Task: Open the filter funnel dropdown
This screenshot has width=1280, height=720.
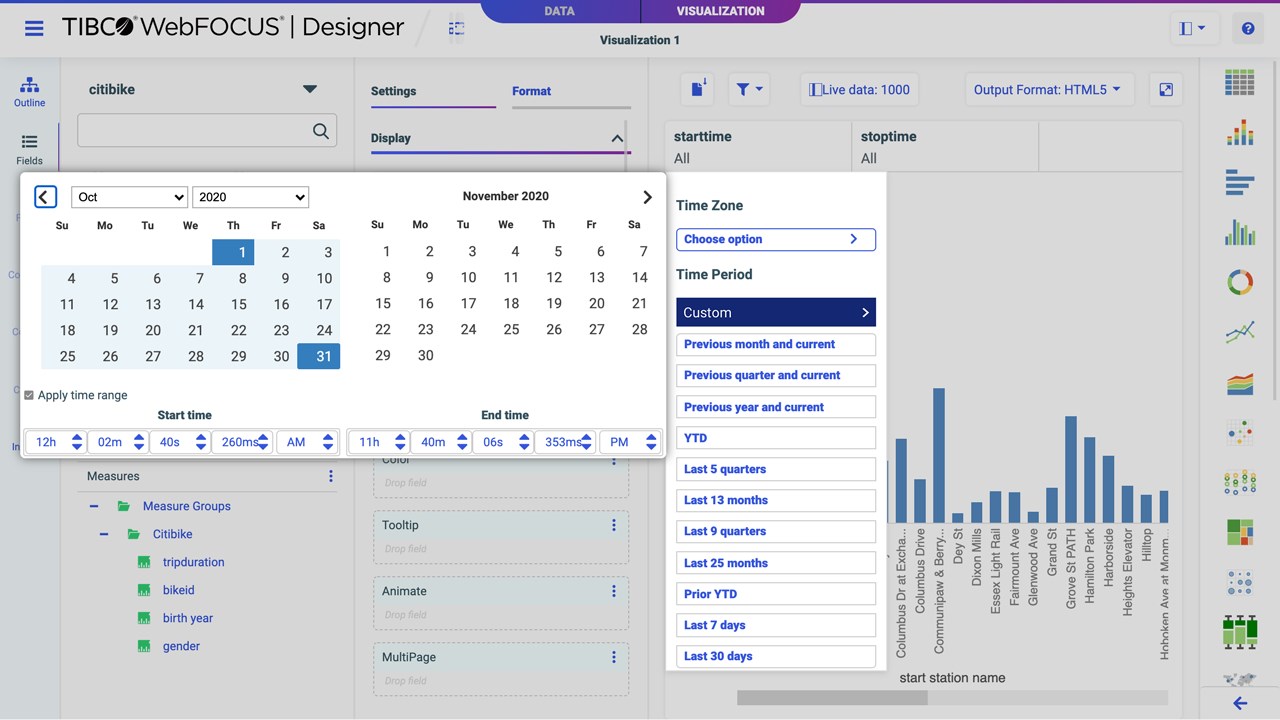Action: (749, 89)
